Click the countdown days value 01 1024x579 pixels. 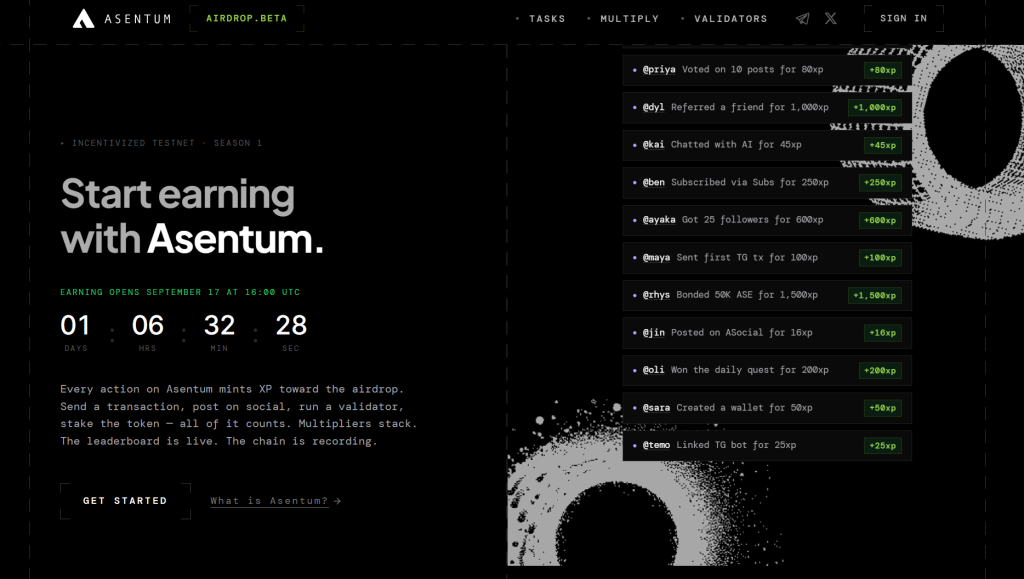coord(75,325)
